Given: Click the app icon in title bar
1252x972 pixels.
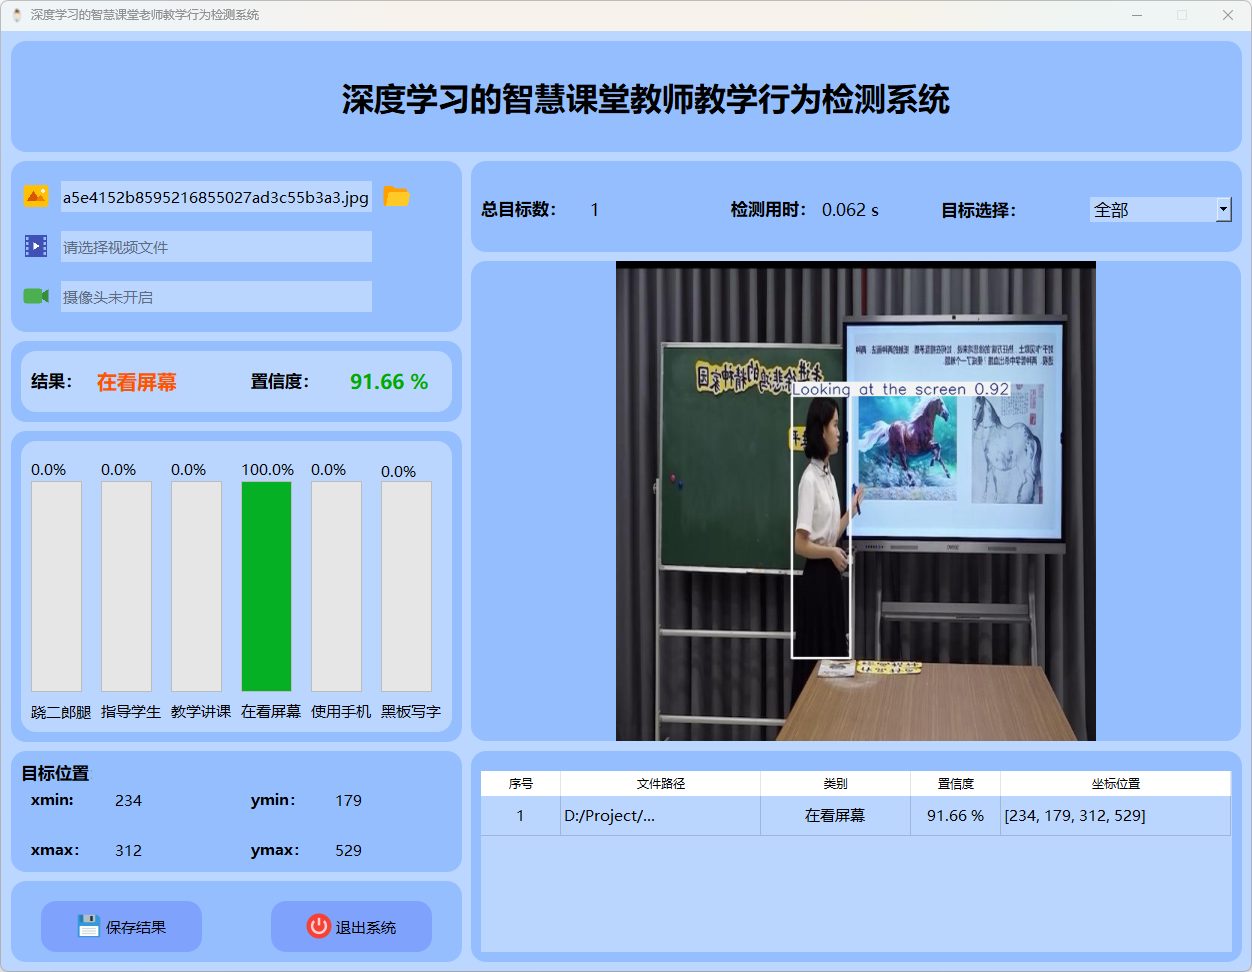Looking at the screenshot, I should click(17, 15).
